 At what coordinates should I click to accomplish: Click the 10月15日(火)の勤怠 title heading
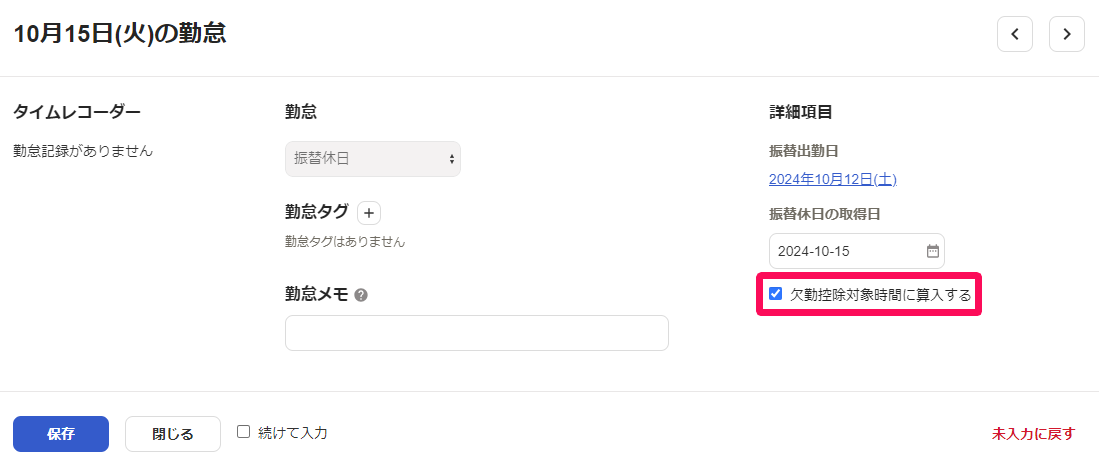click(120, 34)
